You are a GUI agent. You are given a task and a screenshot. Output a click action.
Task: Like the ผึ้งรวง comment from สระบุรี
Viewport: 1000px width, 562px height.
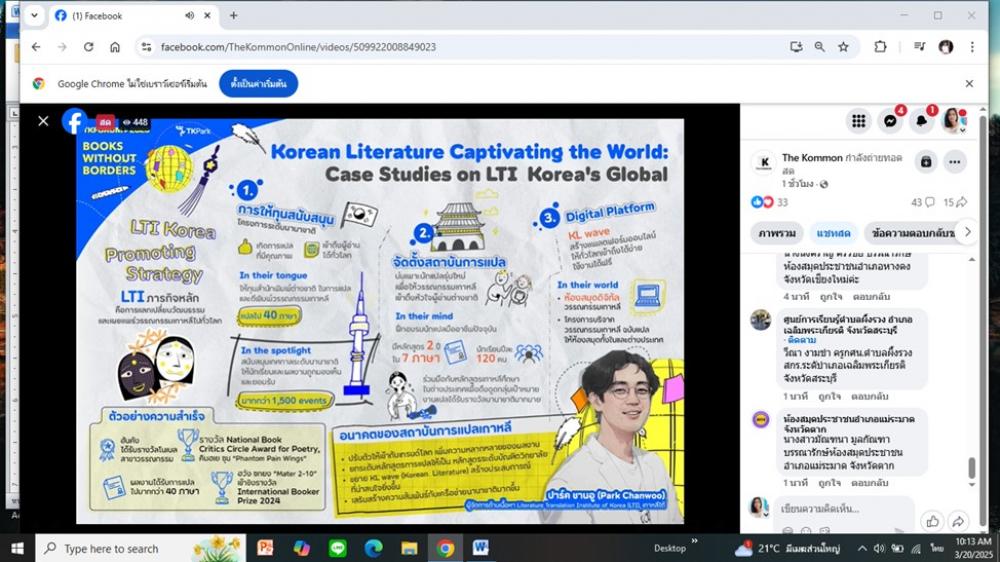pyautogui.click(x=829, y=396)
